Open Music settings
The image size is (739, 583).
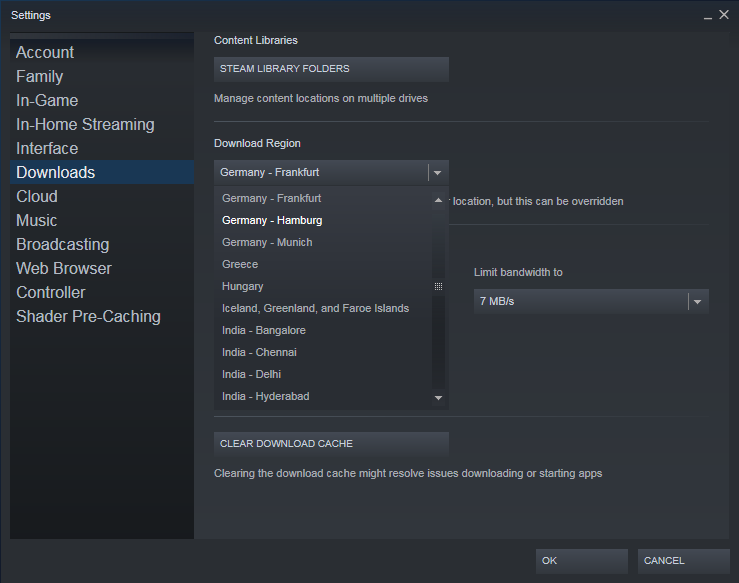pyautogui.click(x=102, y=220)
